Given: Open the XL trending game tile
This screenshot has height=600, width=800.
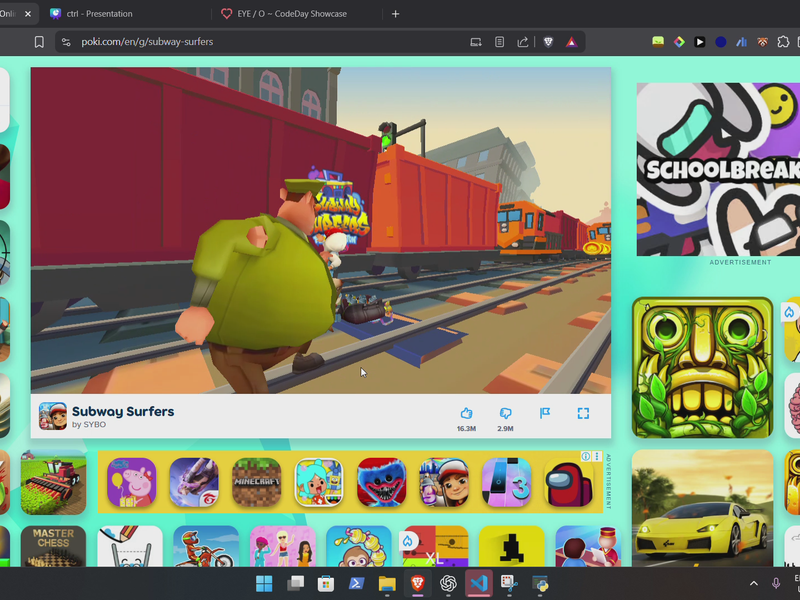Looking at the screenshot, I should click(435, 546).
